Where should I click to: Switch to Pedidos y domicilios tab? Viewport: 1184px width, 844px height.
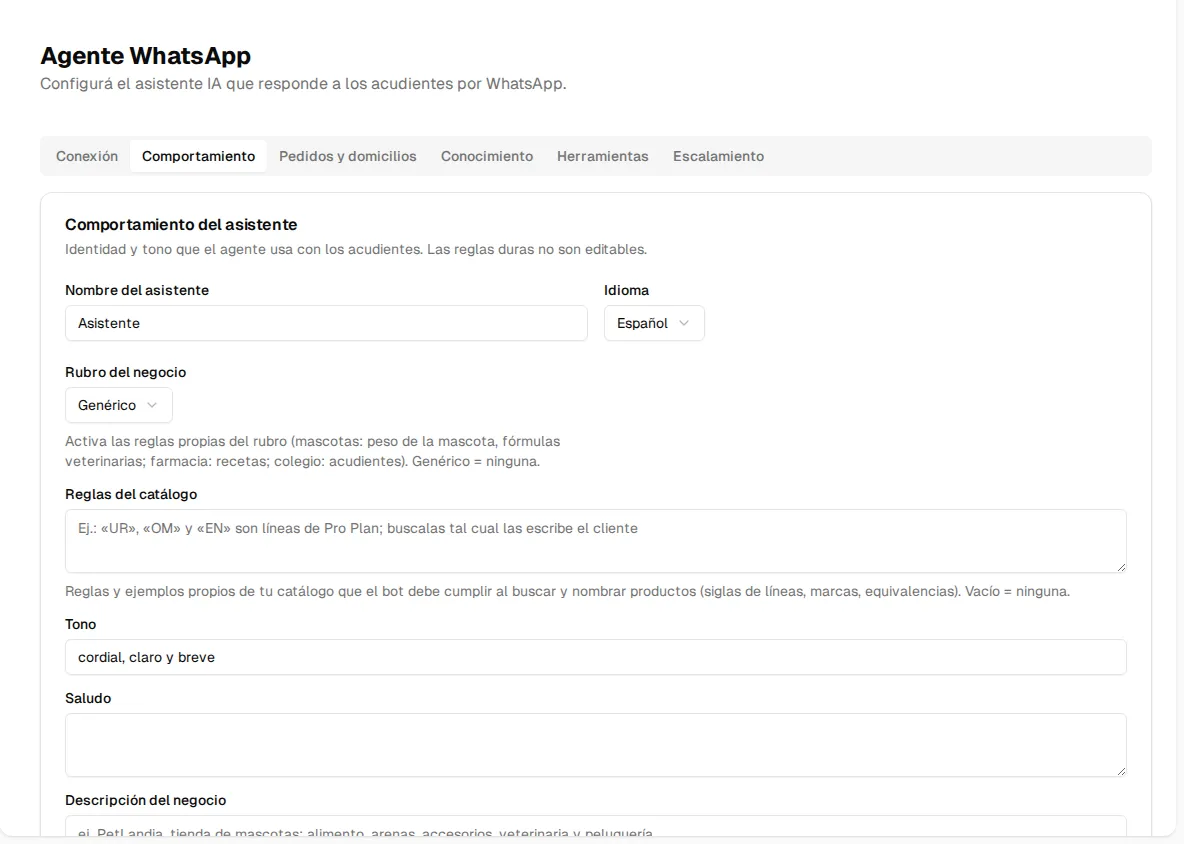(347, 156)
